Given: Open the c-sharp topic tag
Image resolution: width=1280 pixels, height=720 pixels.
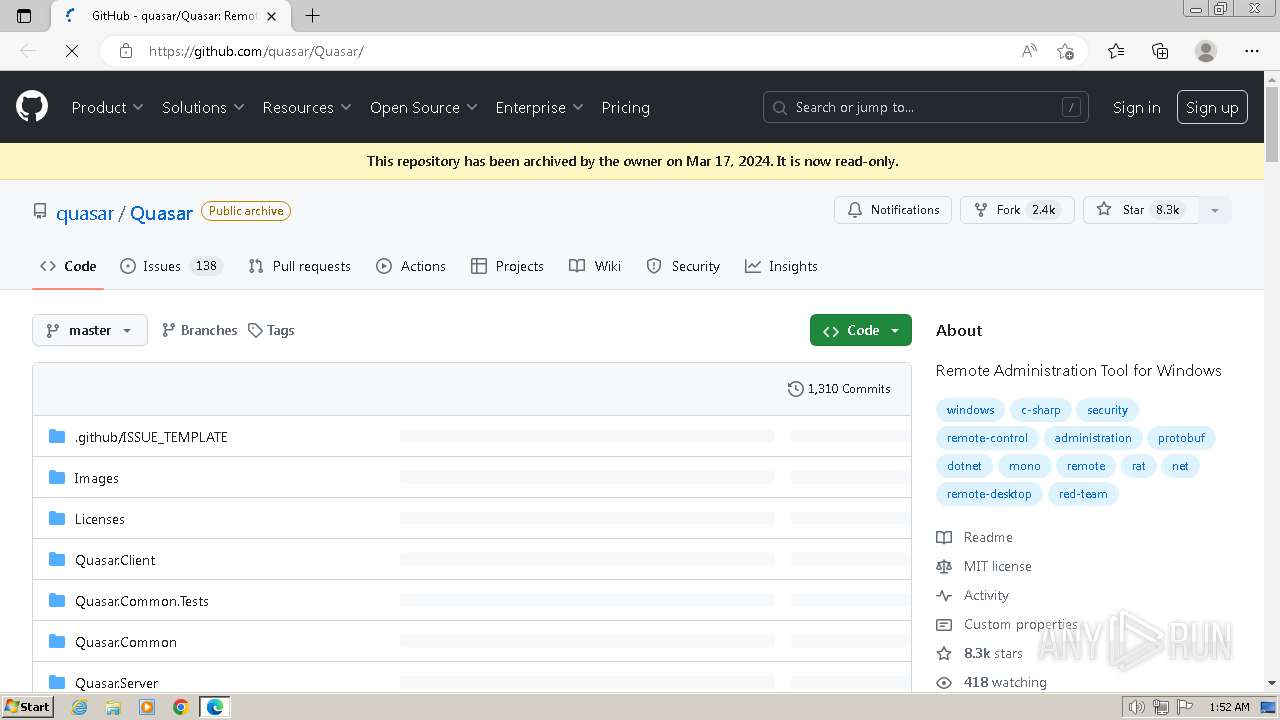Looking at the screenshot, I should pyautogui.click(x=1040, y=410).
